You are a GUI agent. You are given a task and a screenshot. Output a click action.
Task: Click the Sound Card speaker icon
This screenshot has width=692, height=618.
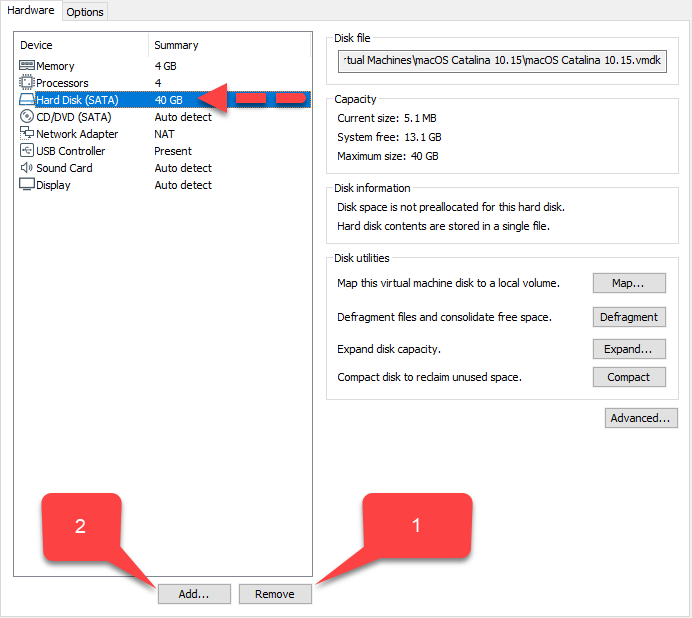pyautogui.click(x=27, y=168)
